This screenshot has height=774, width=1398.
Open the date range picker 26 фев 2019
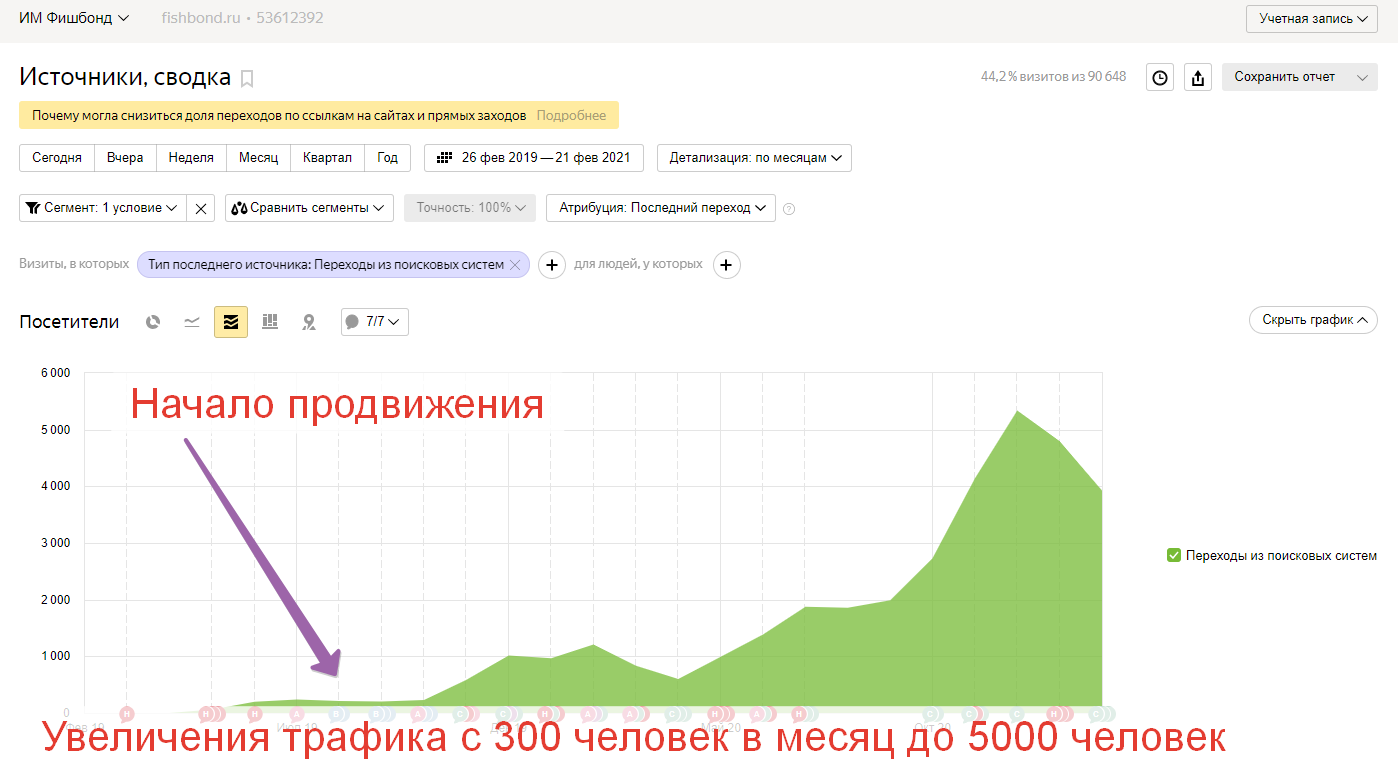click(x=534, y=158)
